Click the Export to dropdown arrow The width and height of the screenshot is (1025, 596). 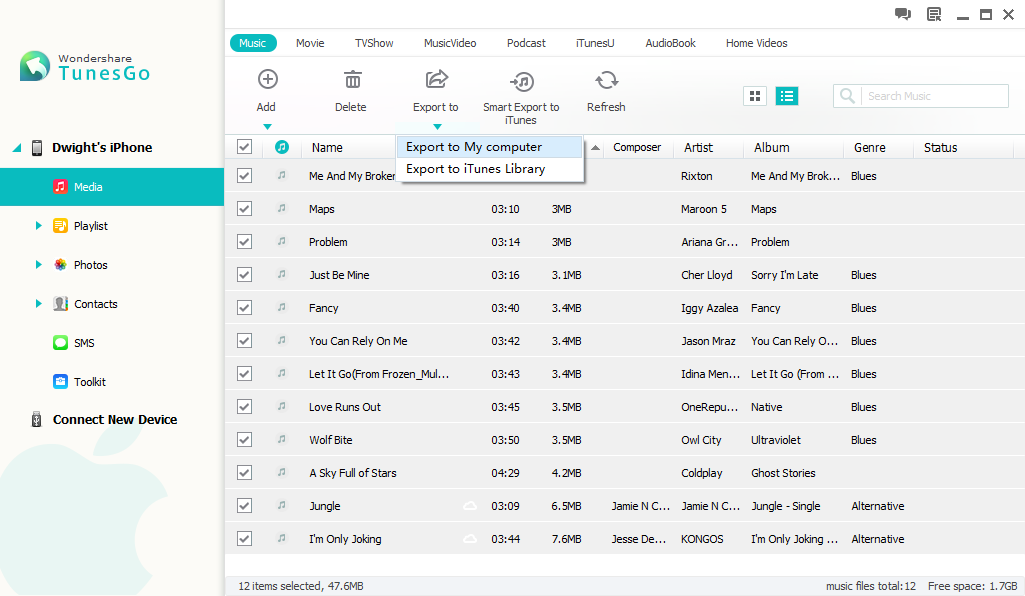[437, 127]
